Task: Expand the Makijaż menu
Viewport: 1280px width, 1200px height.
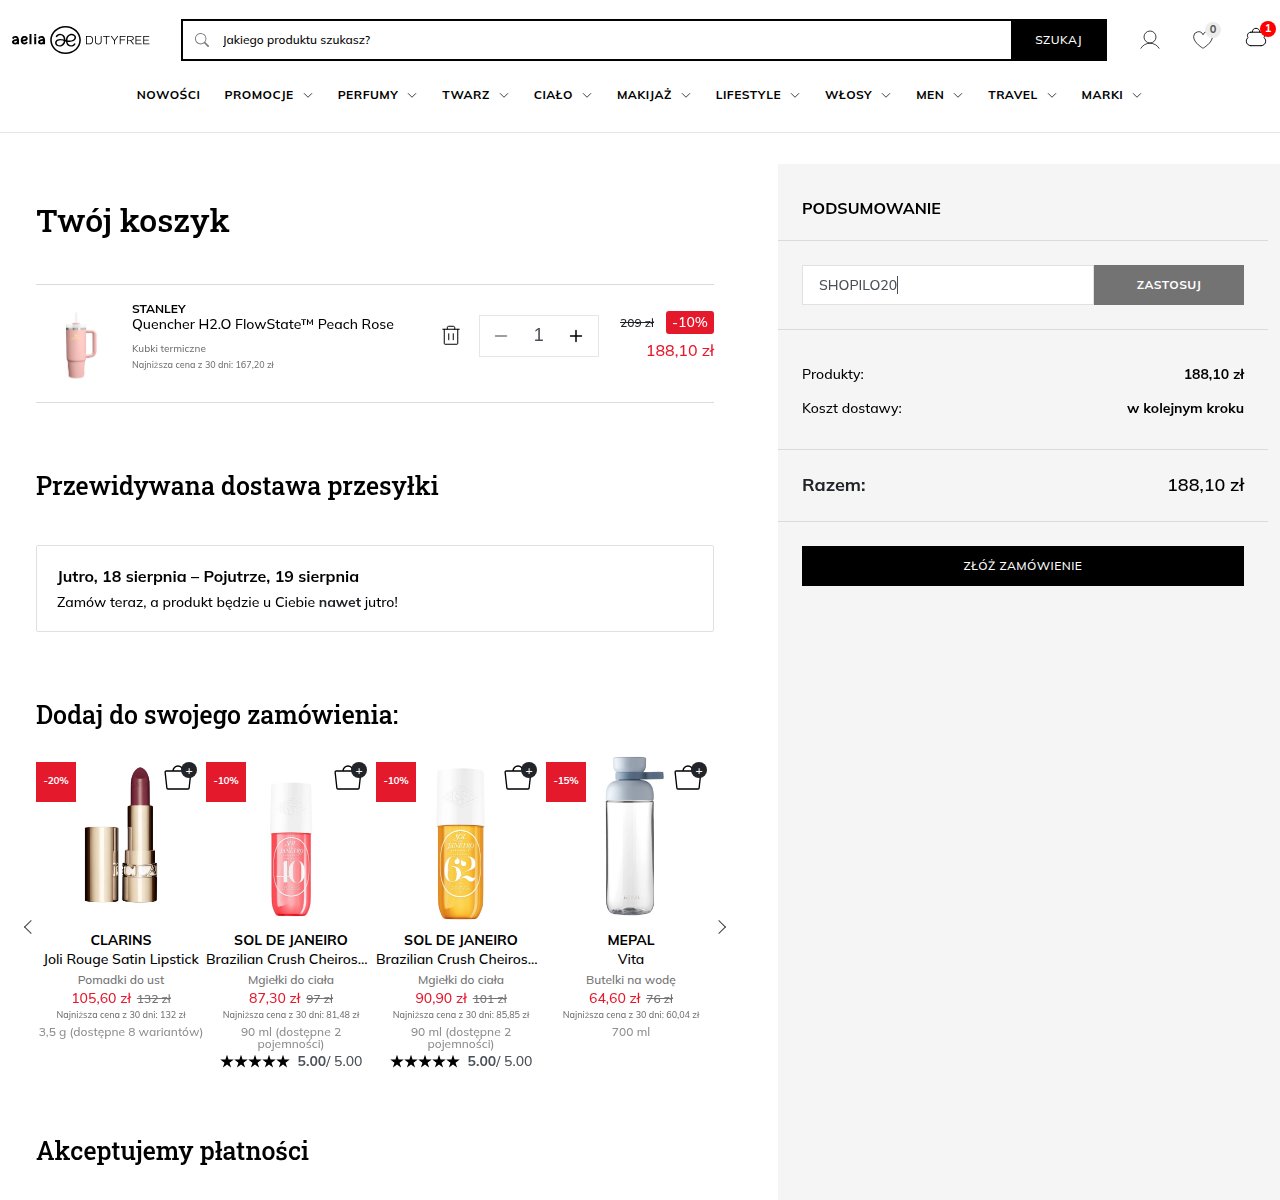Action: click(653, 95)
